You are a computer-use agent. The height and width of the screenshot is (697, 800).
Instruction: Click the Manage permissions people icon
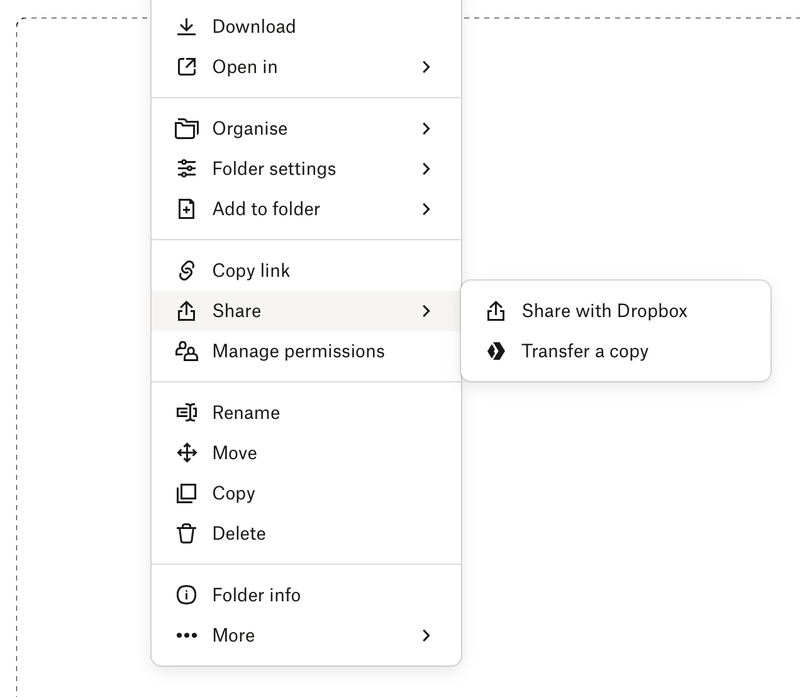tap(186, 351)
